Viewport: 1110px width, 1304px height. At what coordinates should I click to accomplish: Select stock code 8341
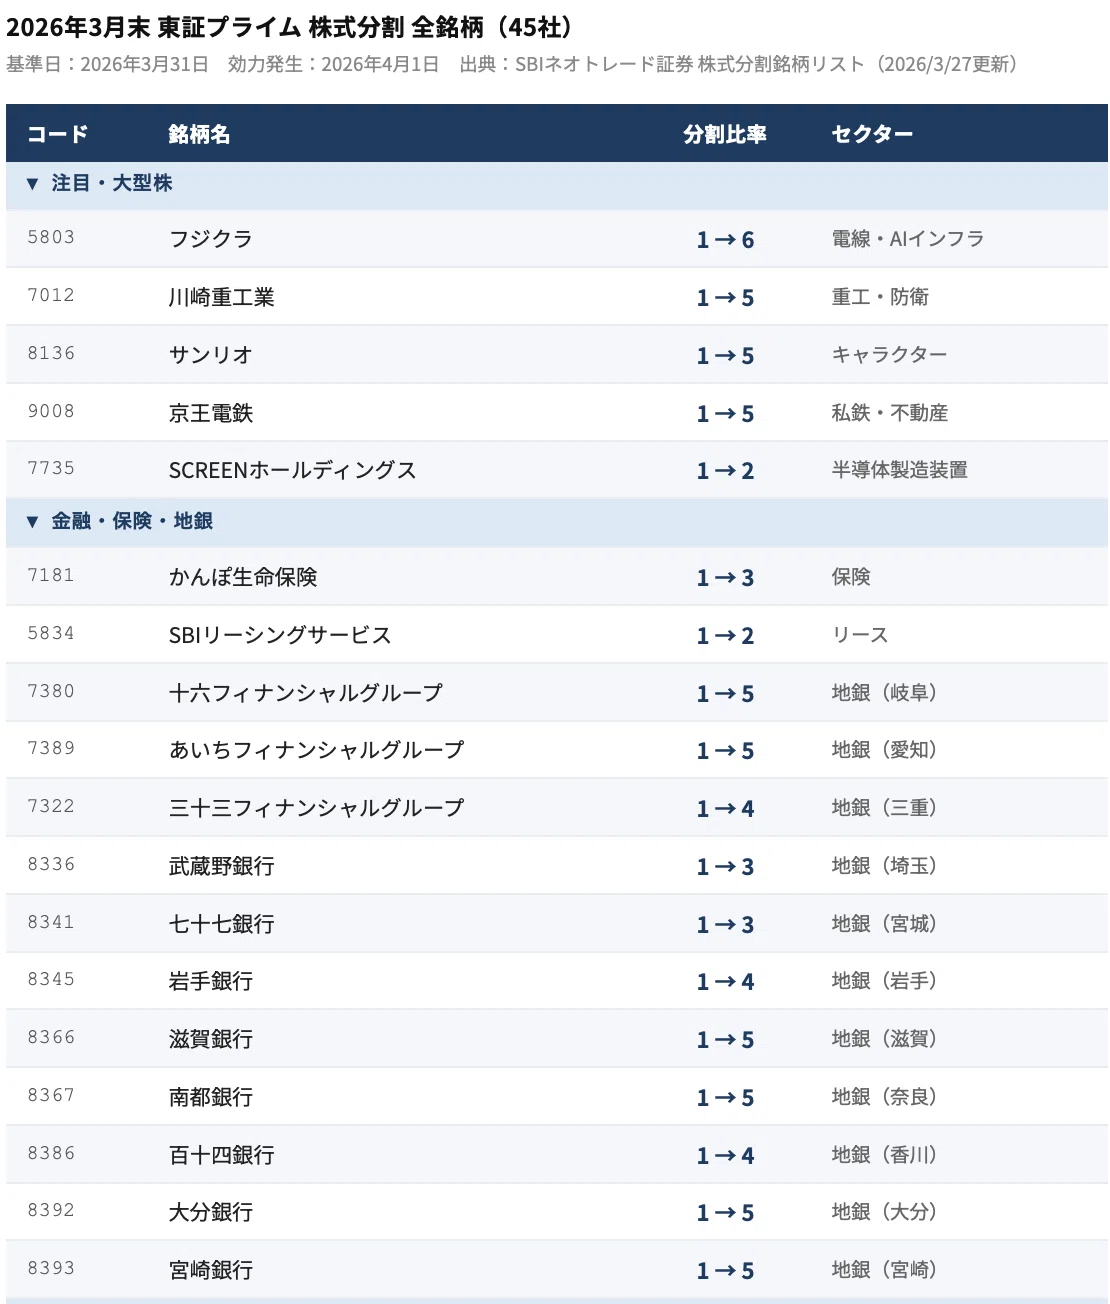[x=51, y=923]
